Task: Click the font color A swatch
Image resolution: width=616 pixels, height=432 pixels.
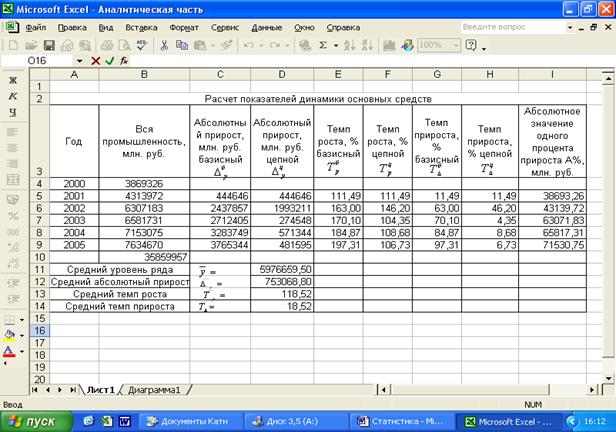Action: (x=10, y=351)
